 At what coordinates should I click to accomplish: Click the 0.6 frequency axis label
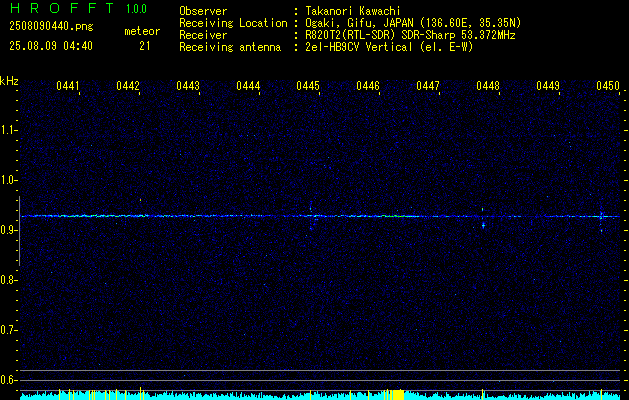pyautogui.click(x=8, y=380)
